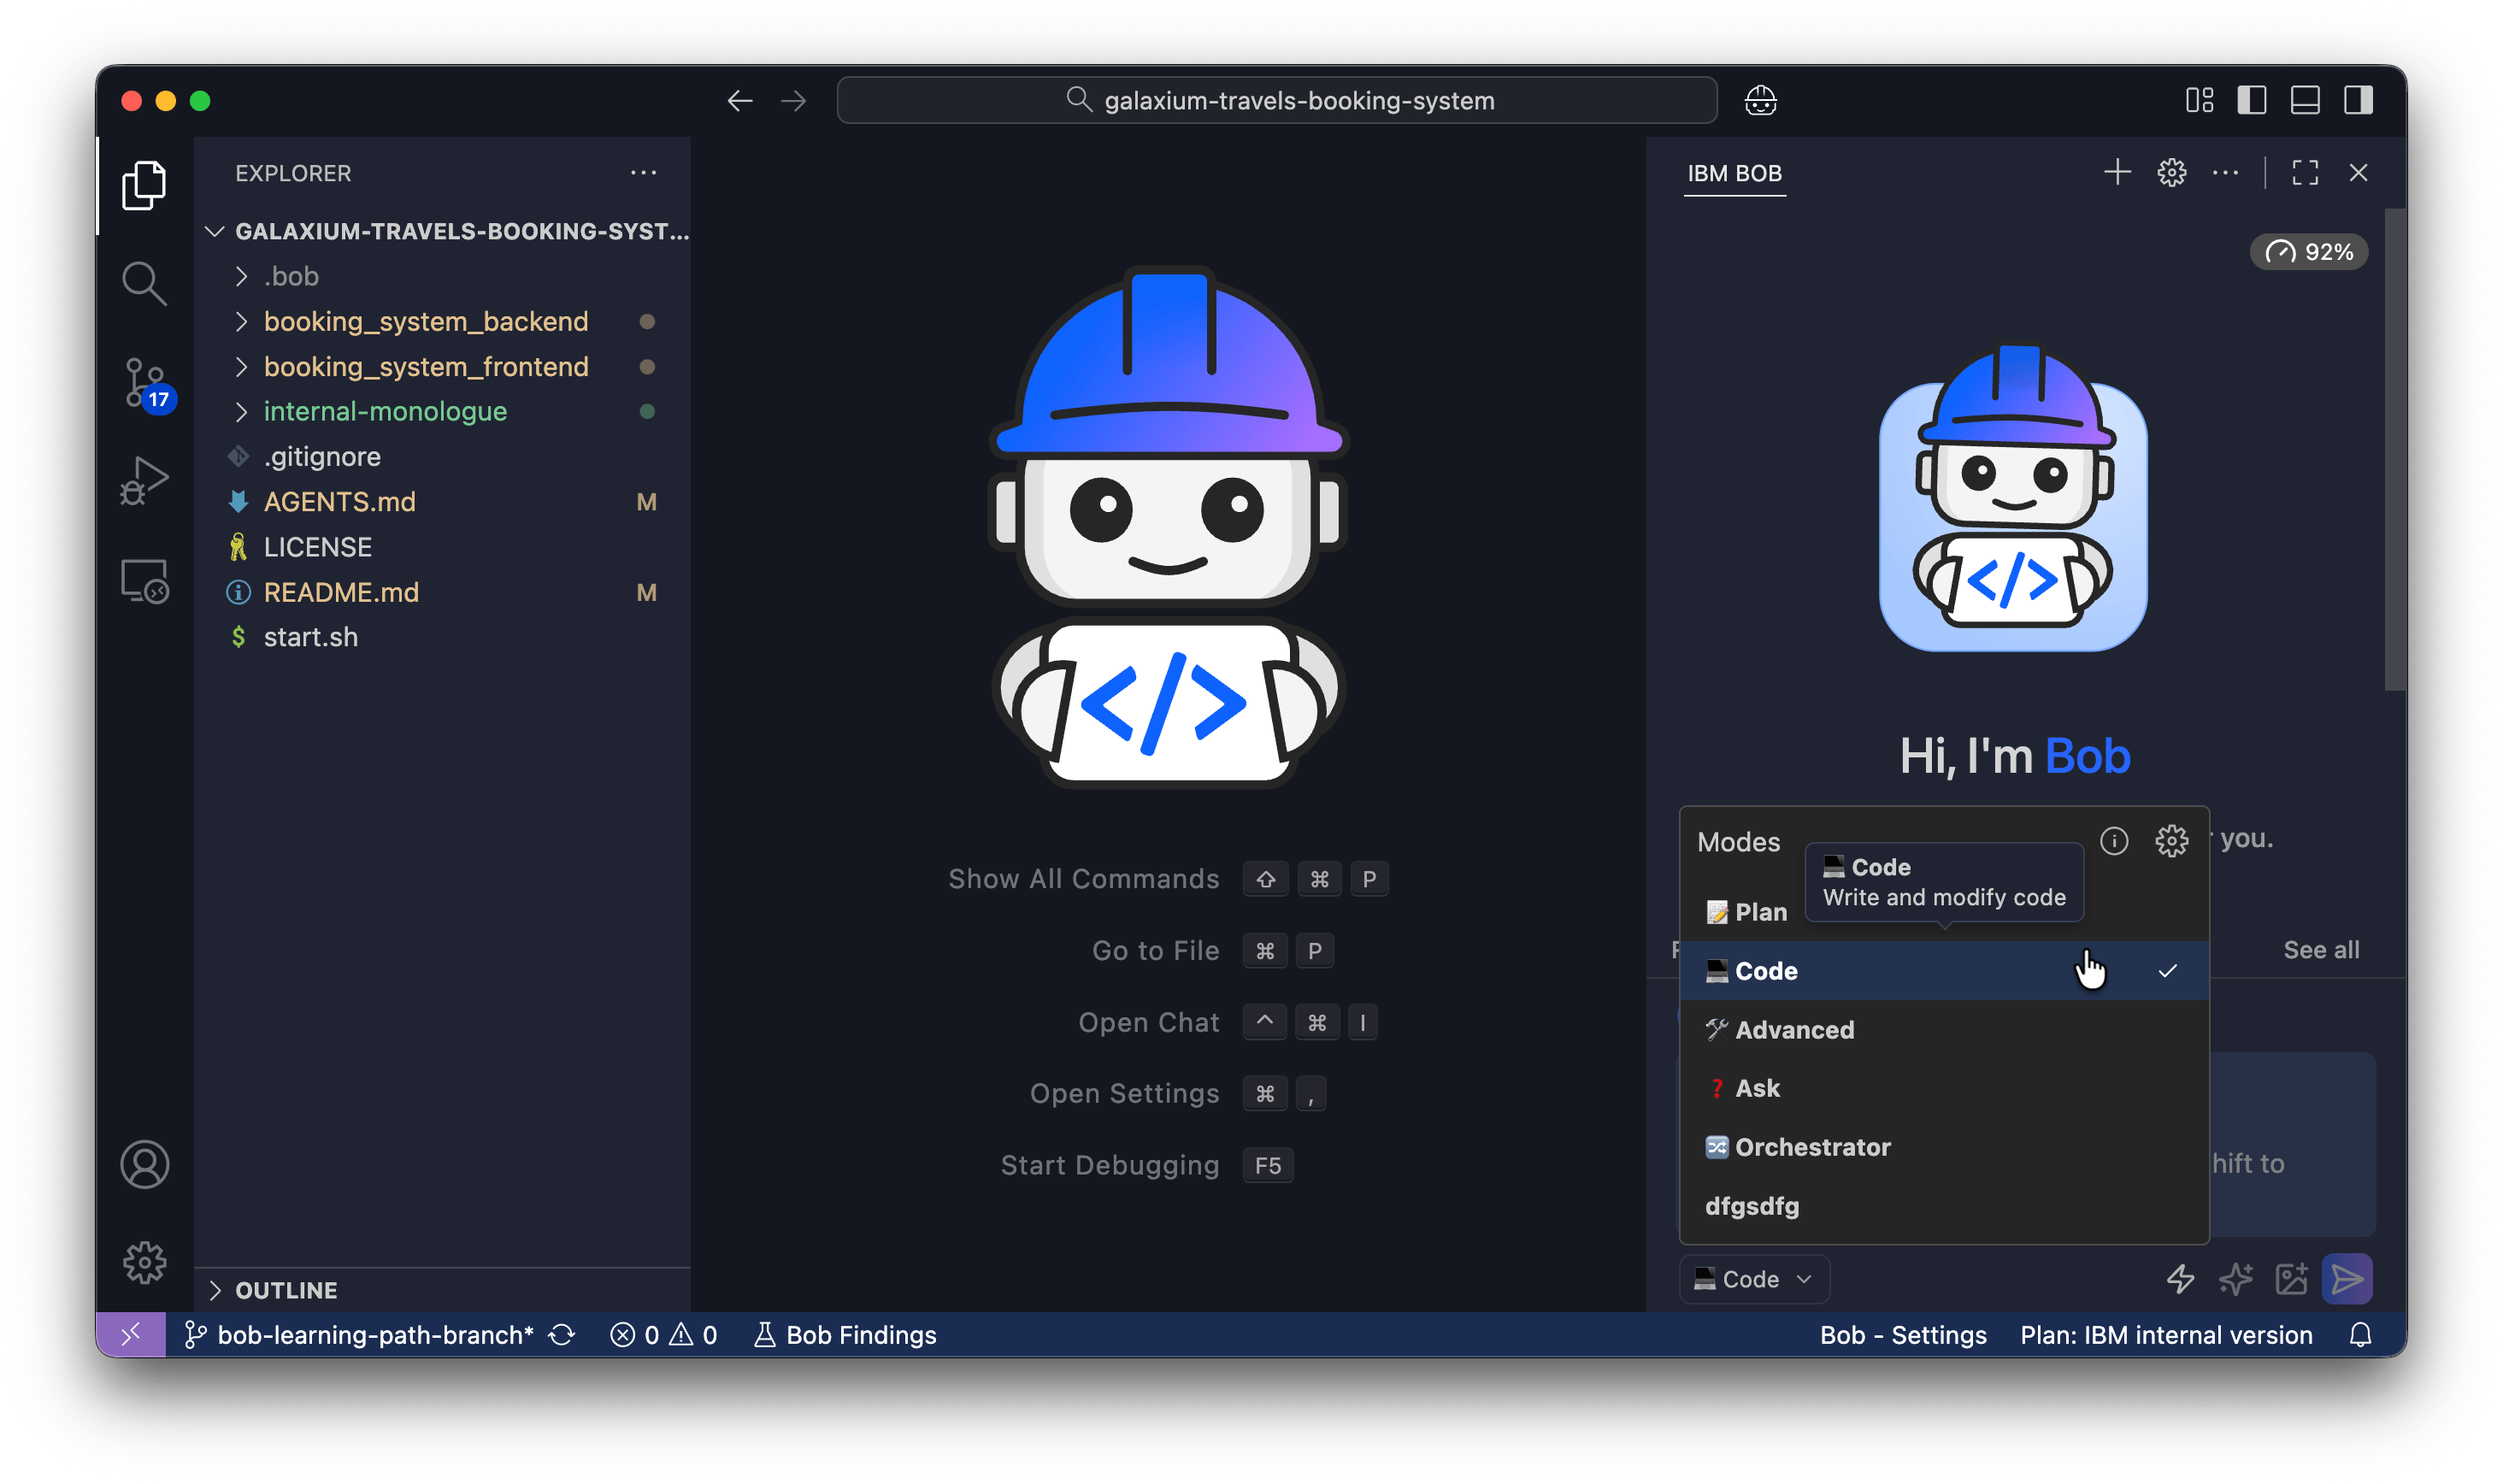
Task: Click the See all link
Action: tap(2321, 950)
